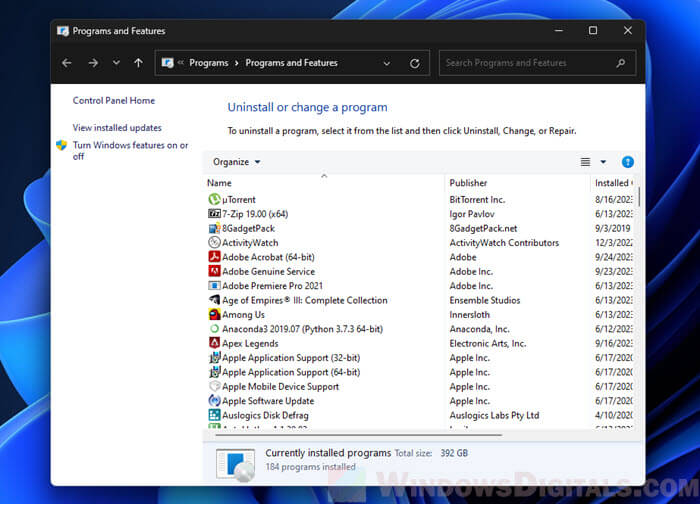The width and height of the screenshot is (700, 505).
Task: Go forward with the right arrow
Action: pos(93,63)
